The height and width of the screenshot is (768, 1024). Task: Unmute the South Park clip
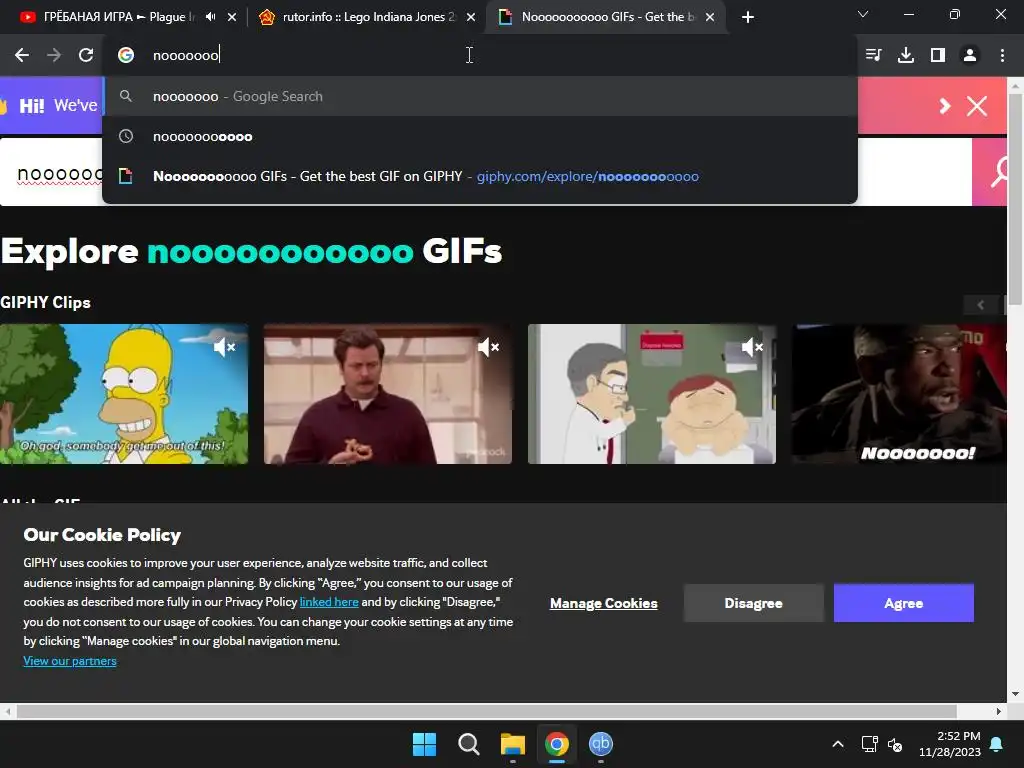[x=752, y=347]
